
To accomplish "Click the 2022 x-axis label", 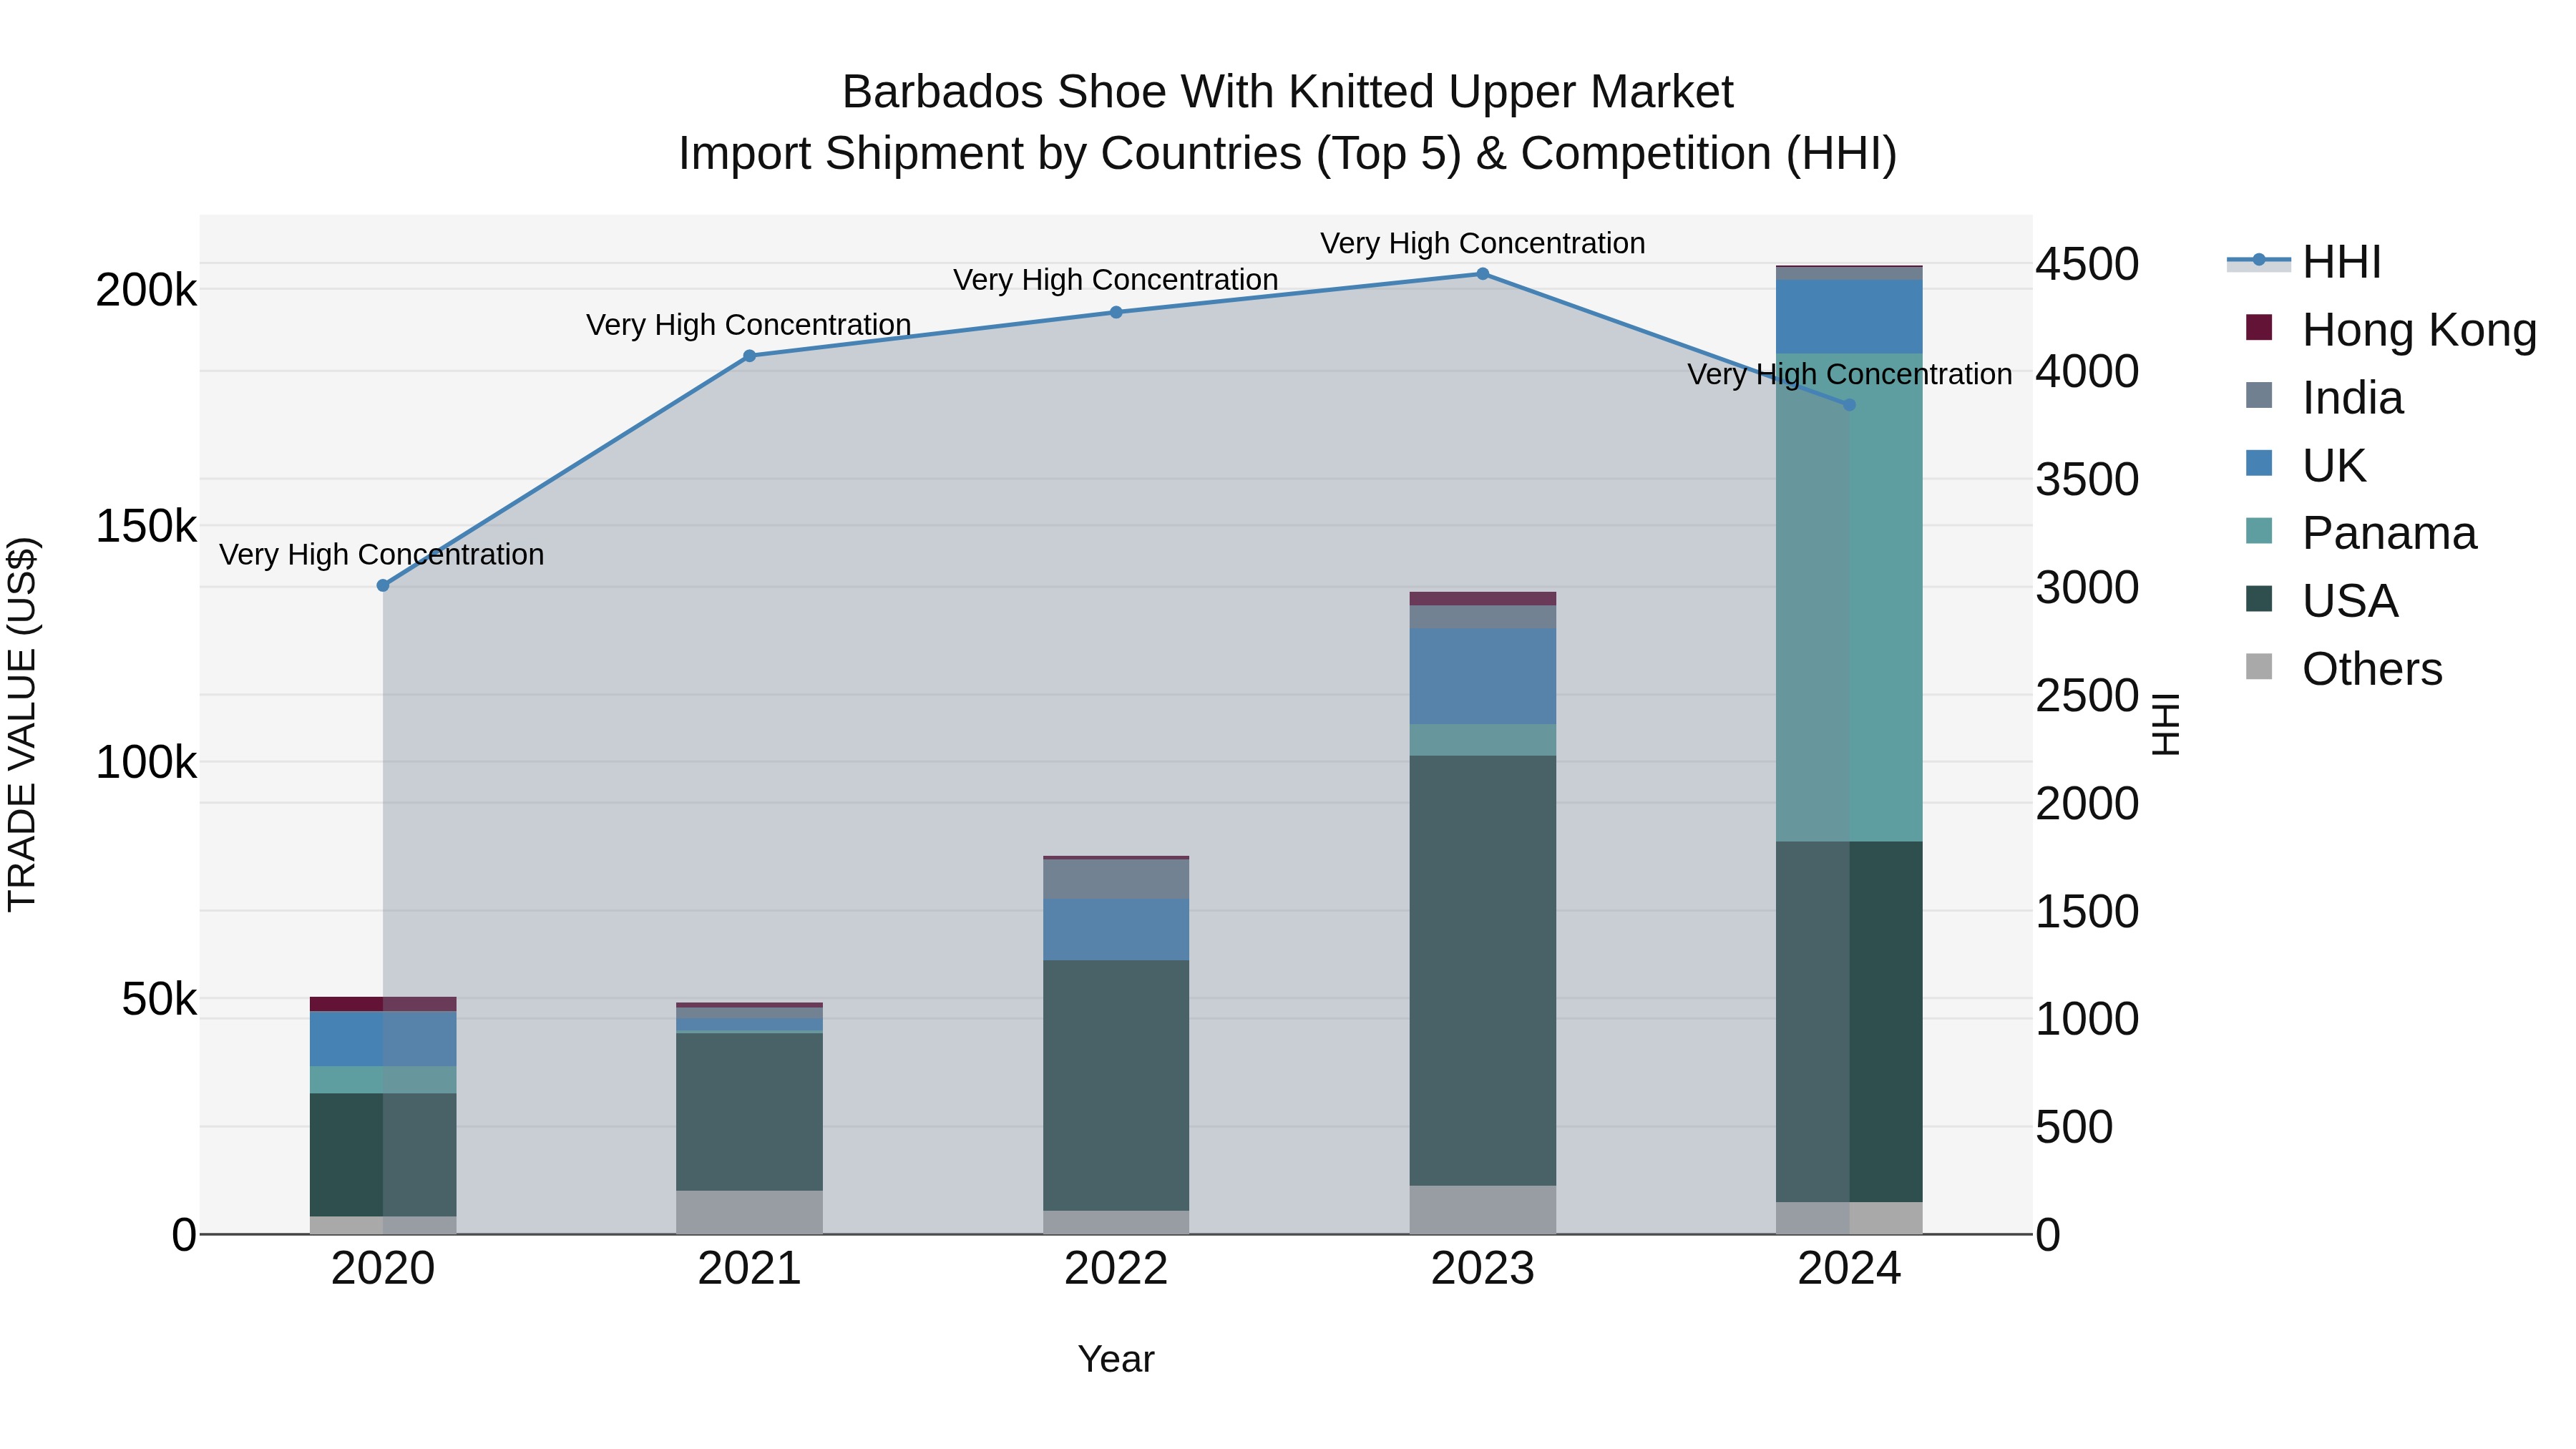I will (x=1116, y=1269).
